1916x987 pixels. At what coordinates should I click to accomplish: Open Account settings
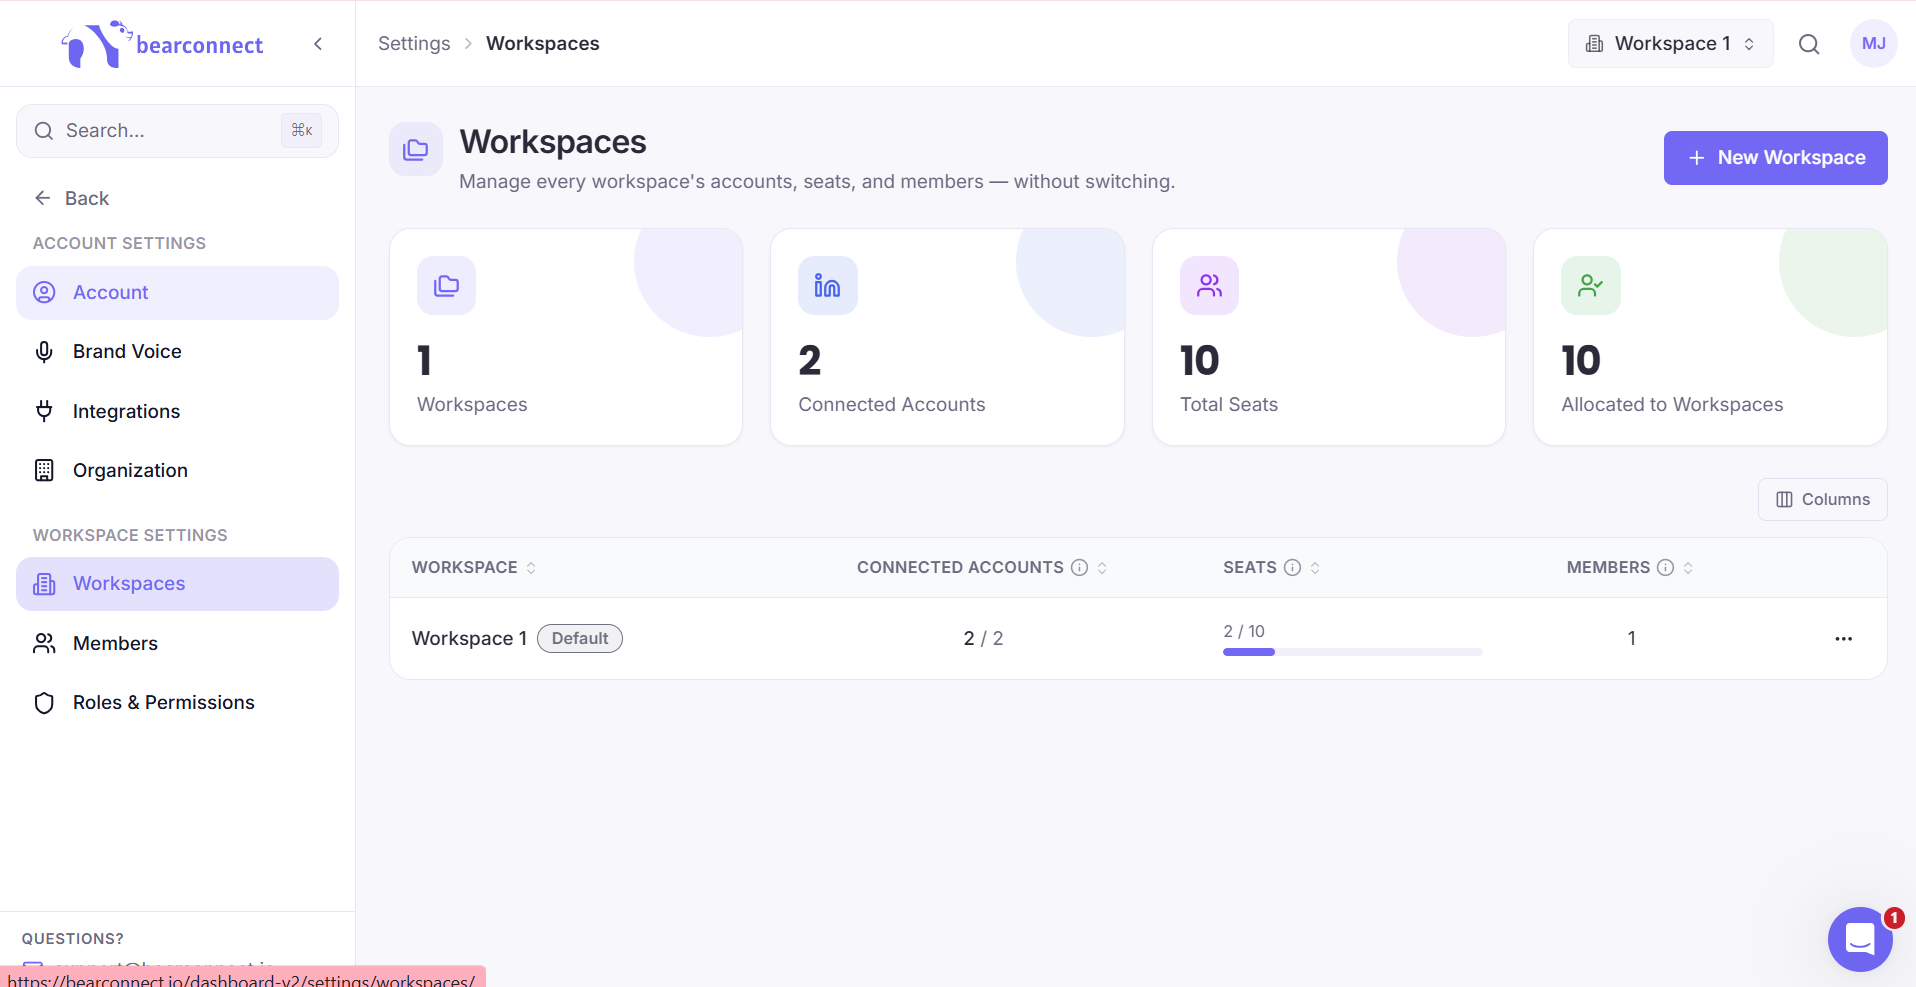(x=177, y=293)
